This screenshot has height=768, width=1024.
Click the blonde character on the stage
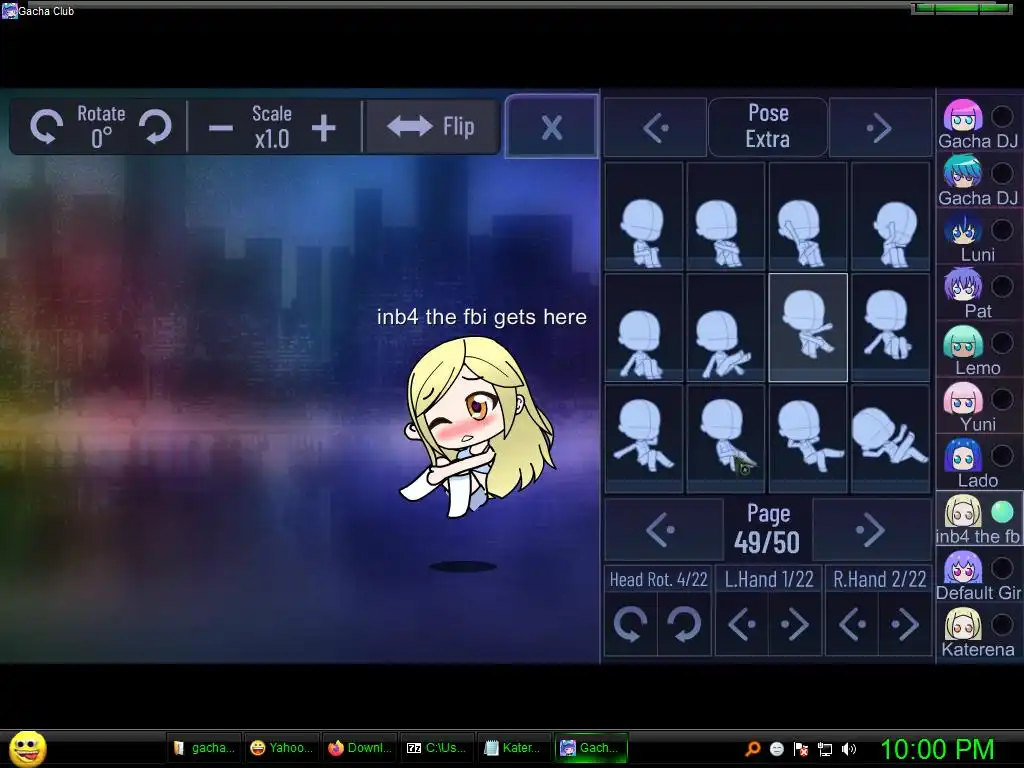(477, 428)
